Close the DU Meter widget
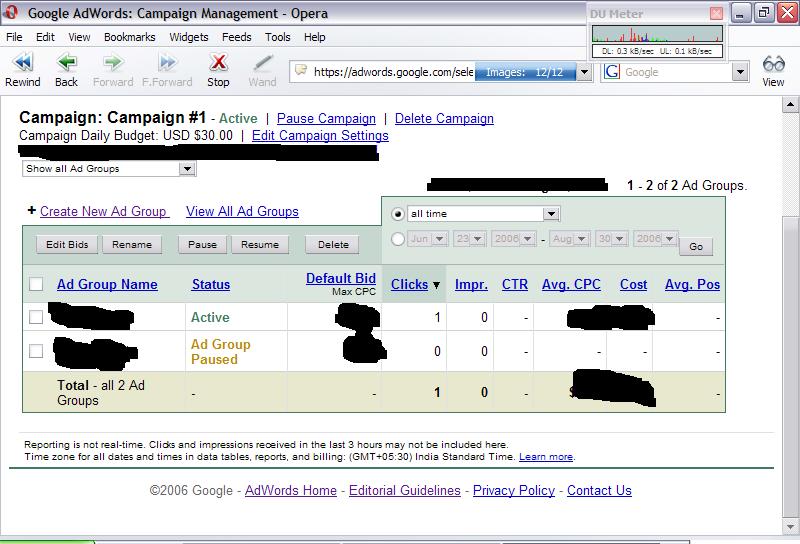The image size is (800, 544). click(716, 13)
